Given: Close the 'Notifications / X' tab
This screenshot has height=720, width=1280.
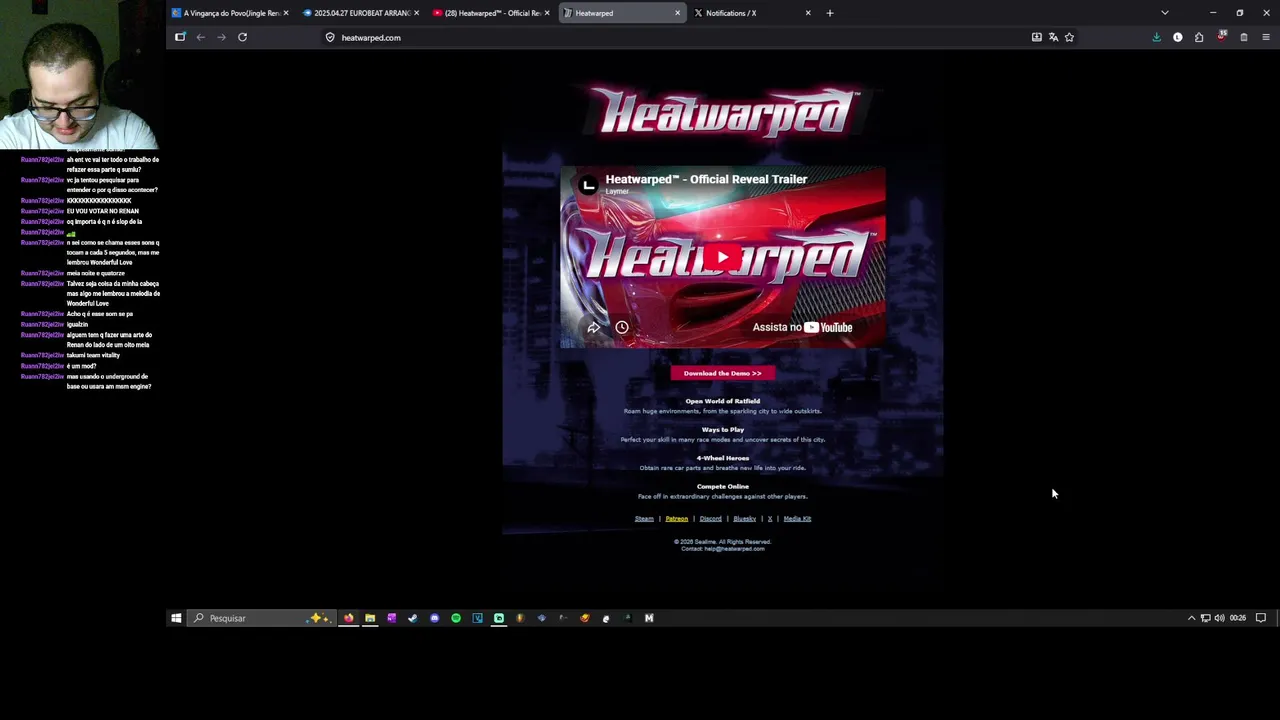Looking at the screenshot, I should [808, 13].
